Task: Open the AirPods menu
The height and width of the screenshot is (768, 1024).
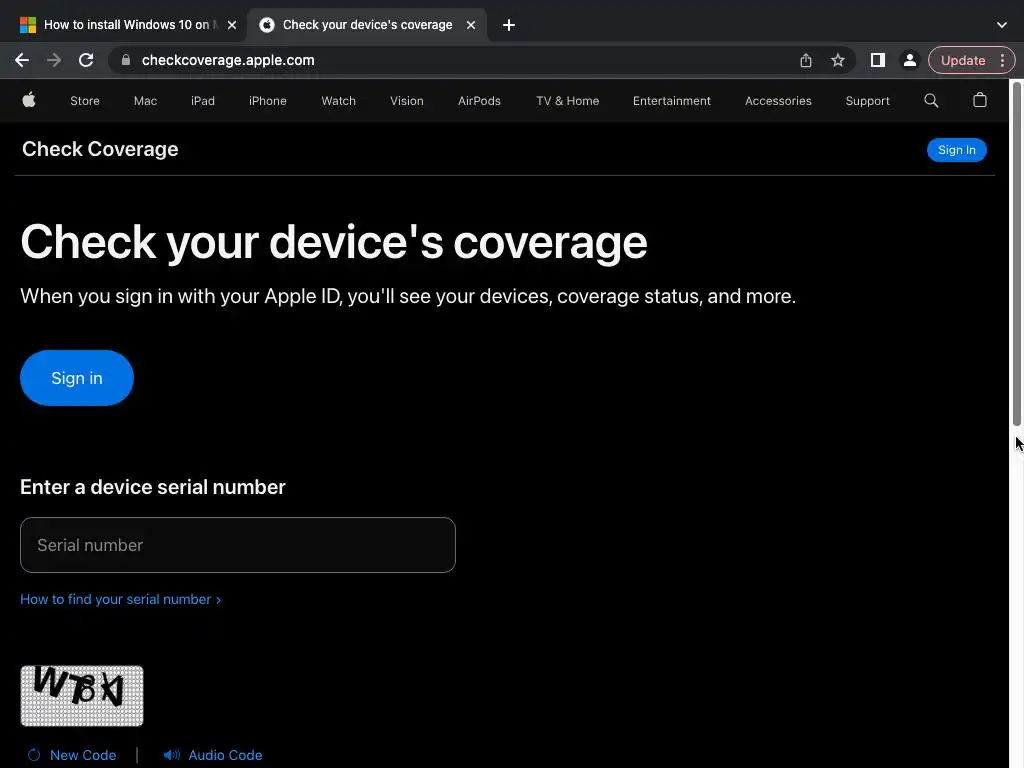Action: point(479,101)
